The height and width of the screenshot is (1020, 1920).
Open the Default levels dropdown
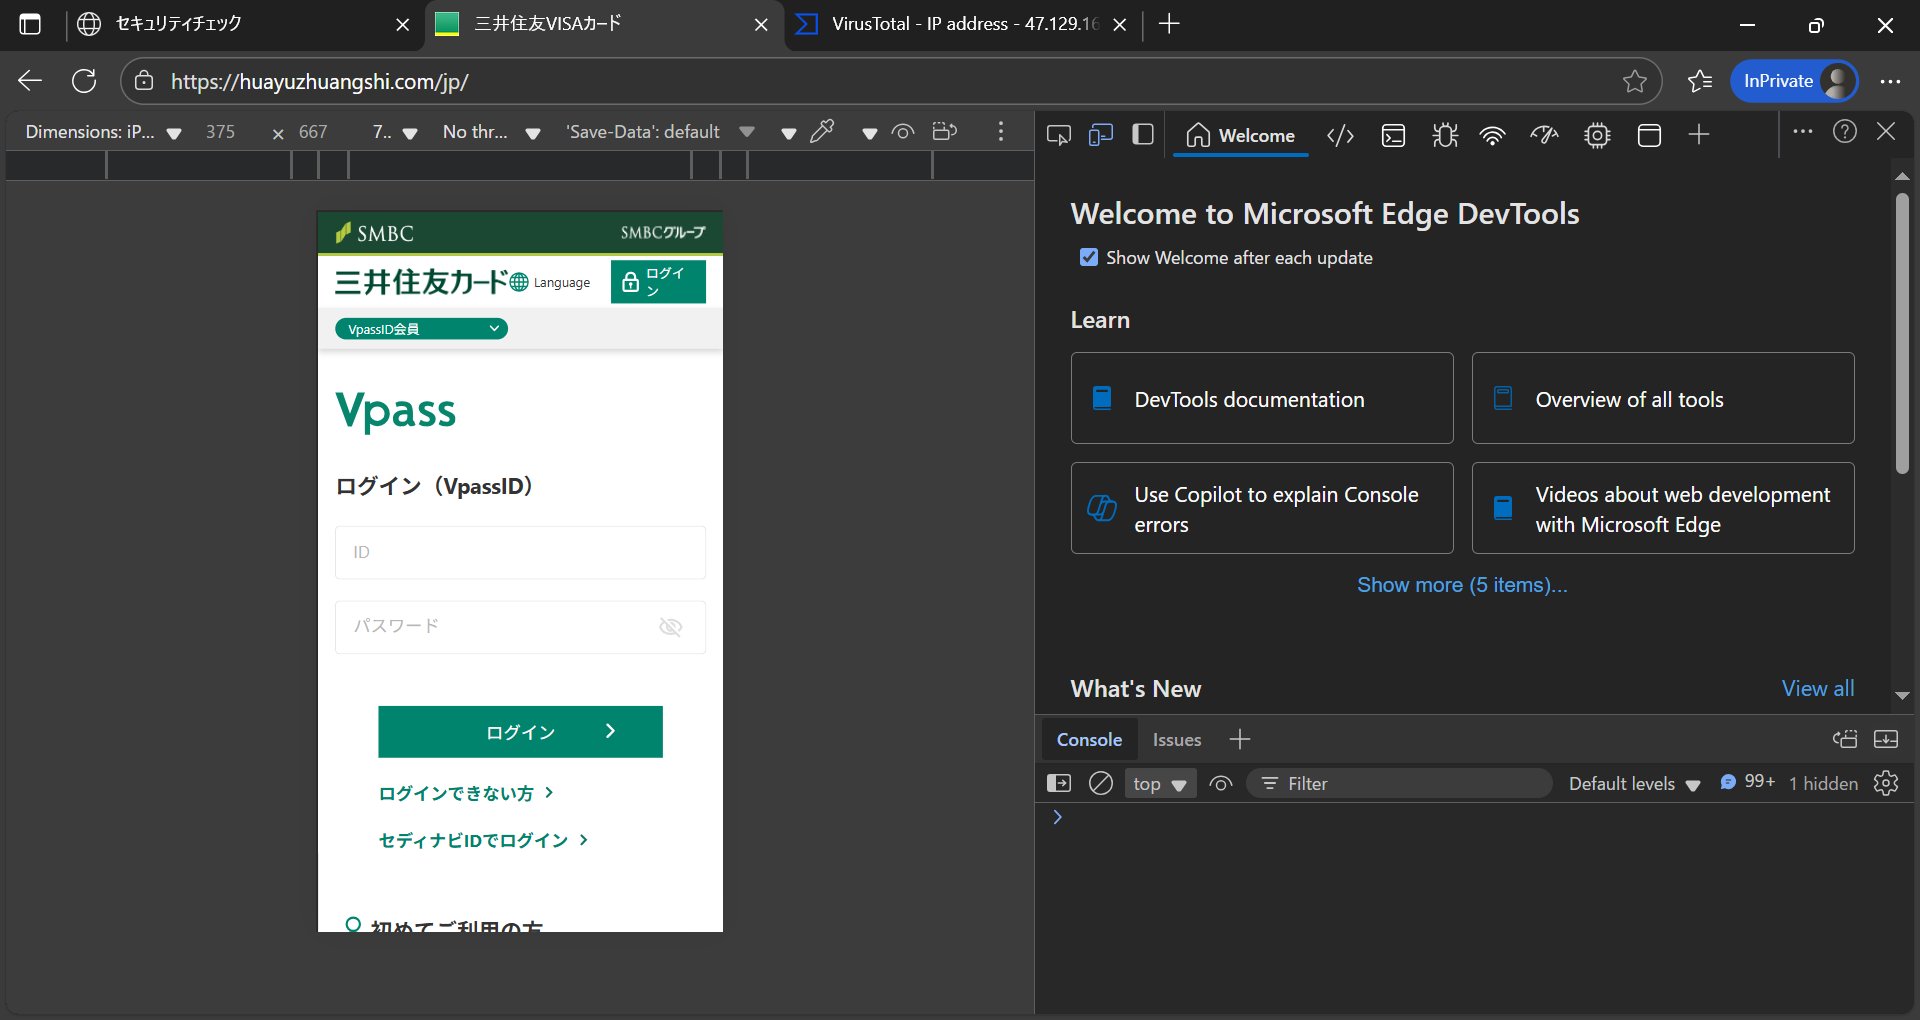click(1634, 784)
